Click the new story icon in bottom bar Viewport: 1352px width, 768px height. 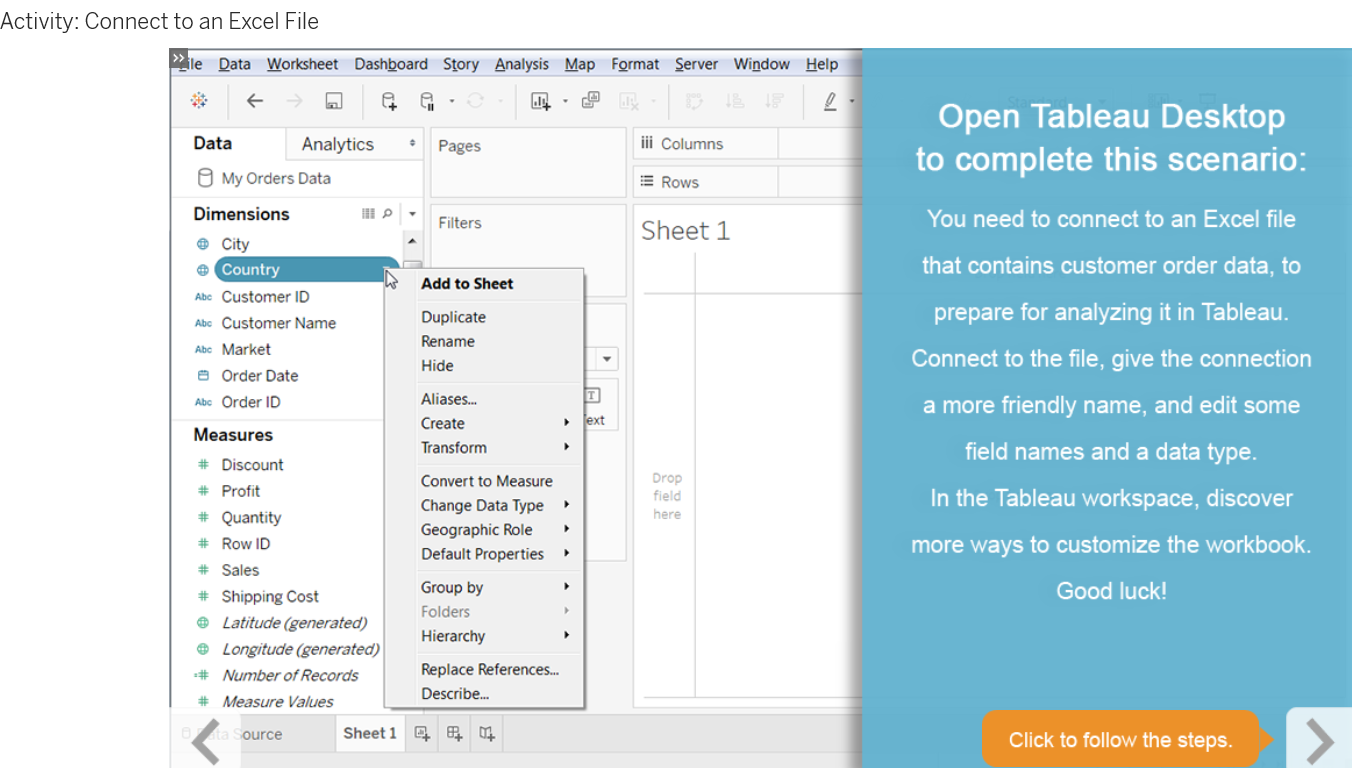pos(486,734)
